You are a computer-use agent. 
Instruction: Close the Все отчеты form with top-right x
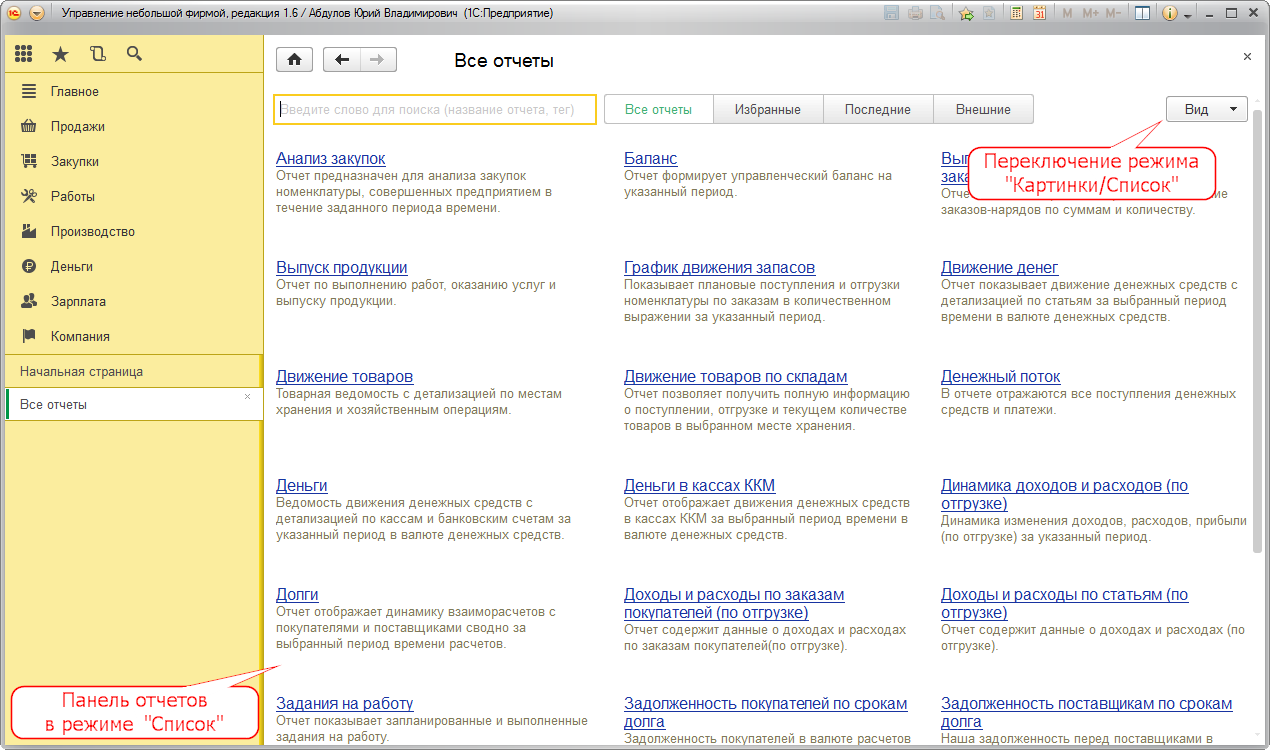pos(1247,57)
